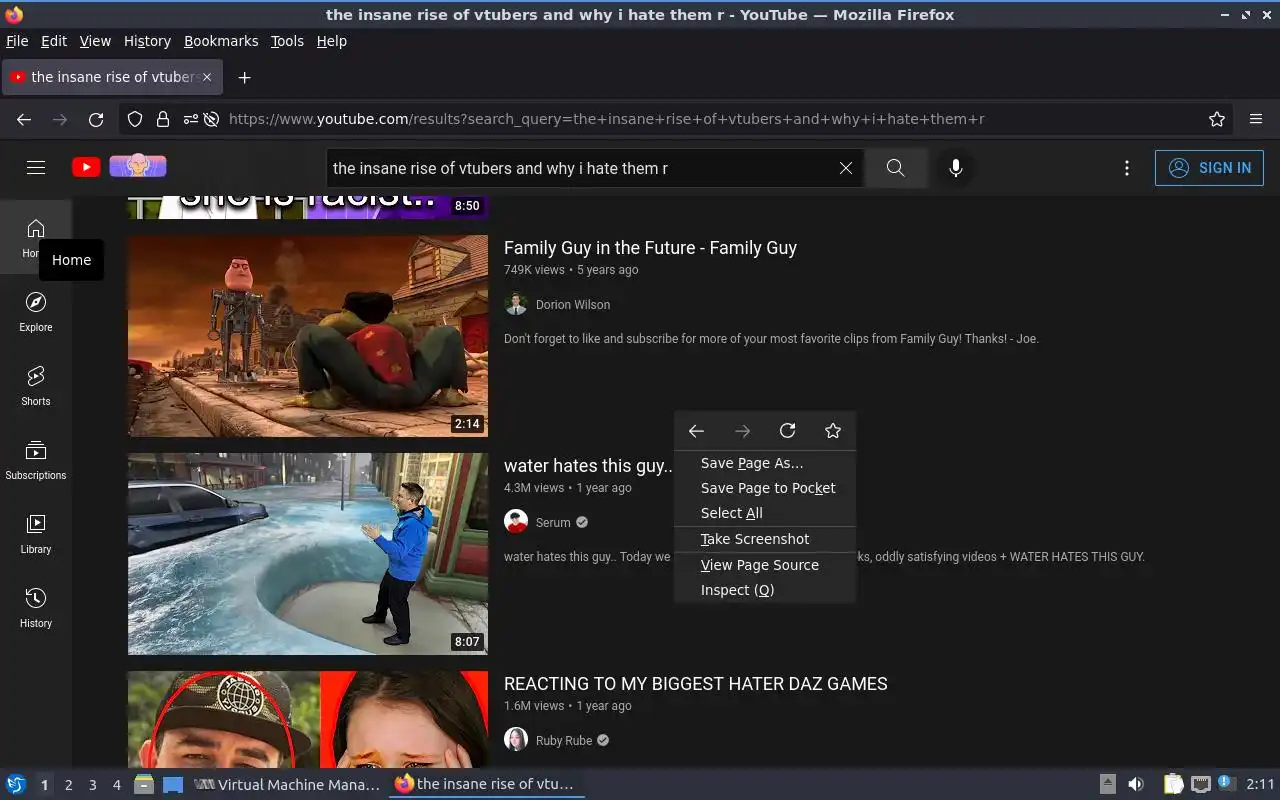Click Ruby Rube channel avatar
Viewport: 1280px width, 800px height.
click(516, 740)
